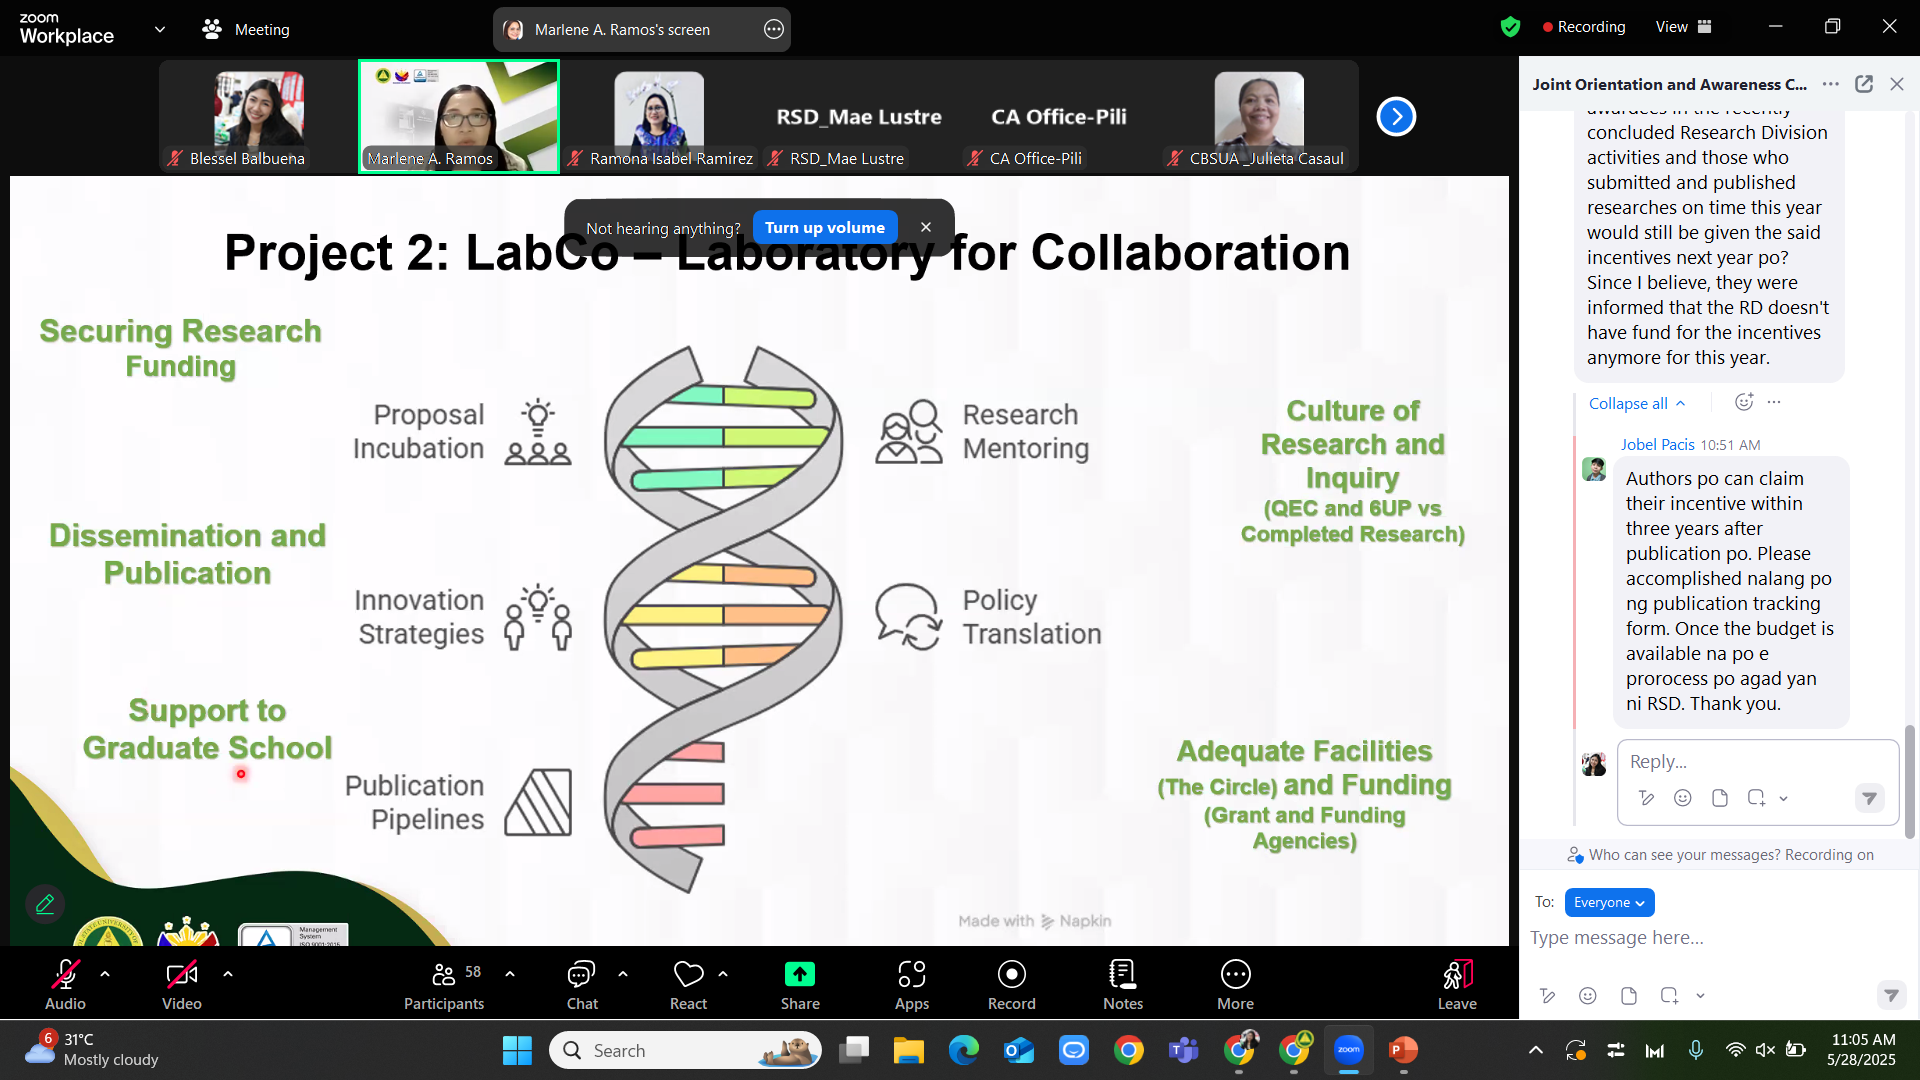Expand audio options arrow
This screenshot has width=1920, height=1080.
pos(105,973)
